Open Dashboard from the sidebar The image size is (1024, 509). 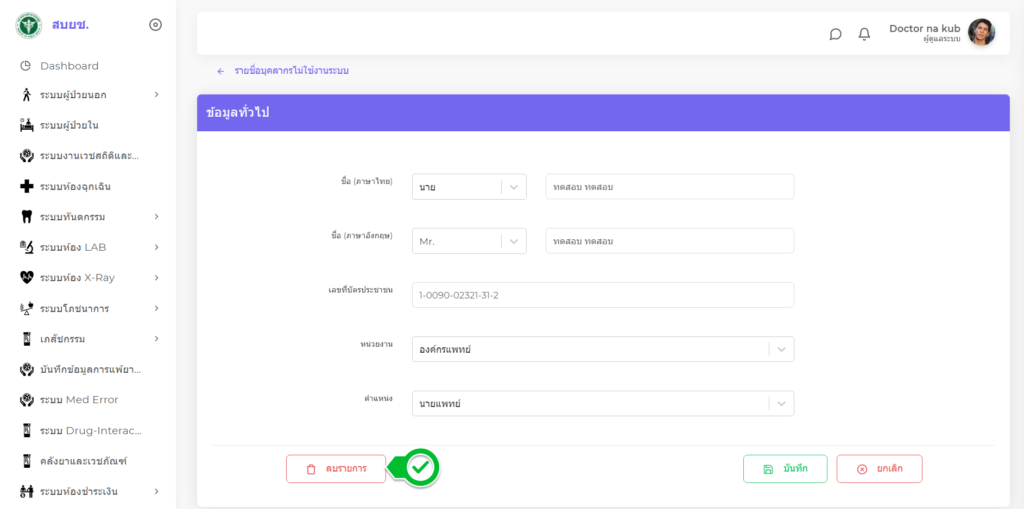pos(69,66)
